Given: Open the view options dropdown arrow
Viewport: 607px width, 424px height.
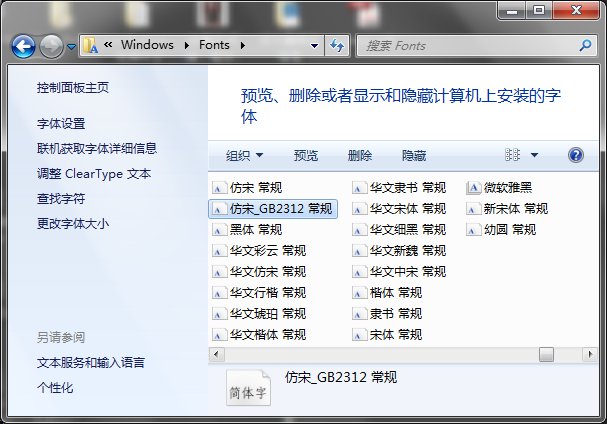Looking at the screenshot, I should 535,155.
